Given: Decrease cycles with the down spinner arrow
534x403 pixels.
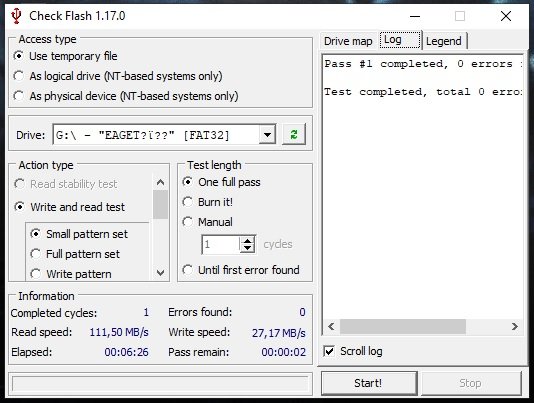Looking at the screenshot, I should point(248,249).
